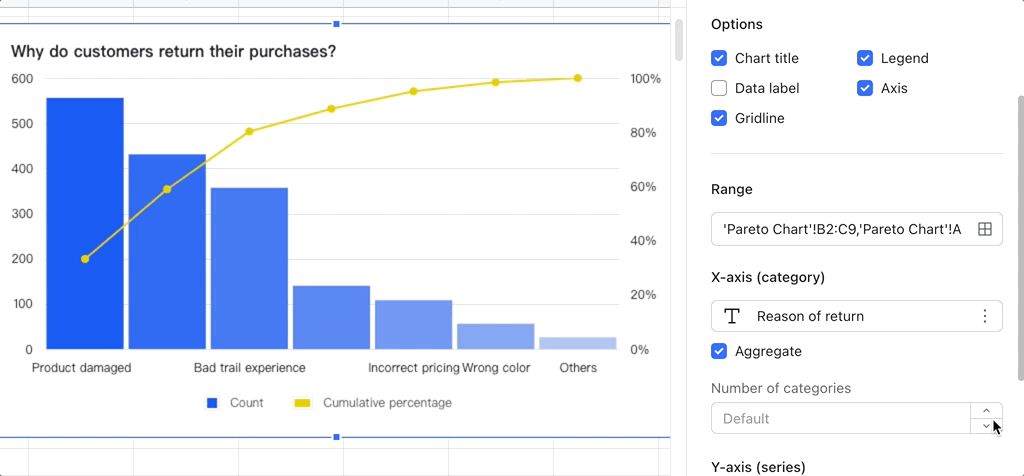The height and width of the screenshot is (476, 1024).
Task: Click the last yellow line point at 100%
Action: [578, 78]
